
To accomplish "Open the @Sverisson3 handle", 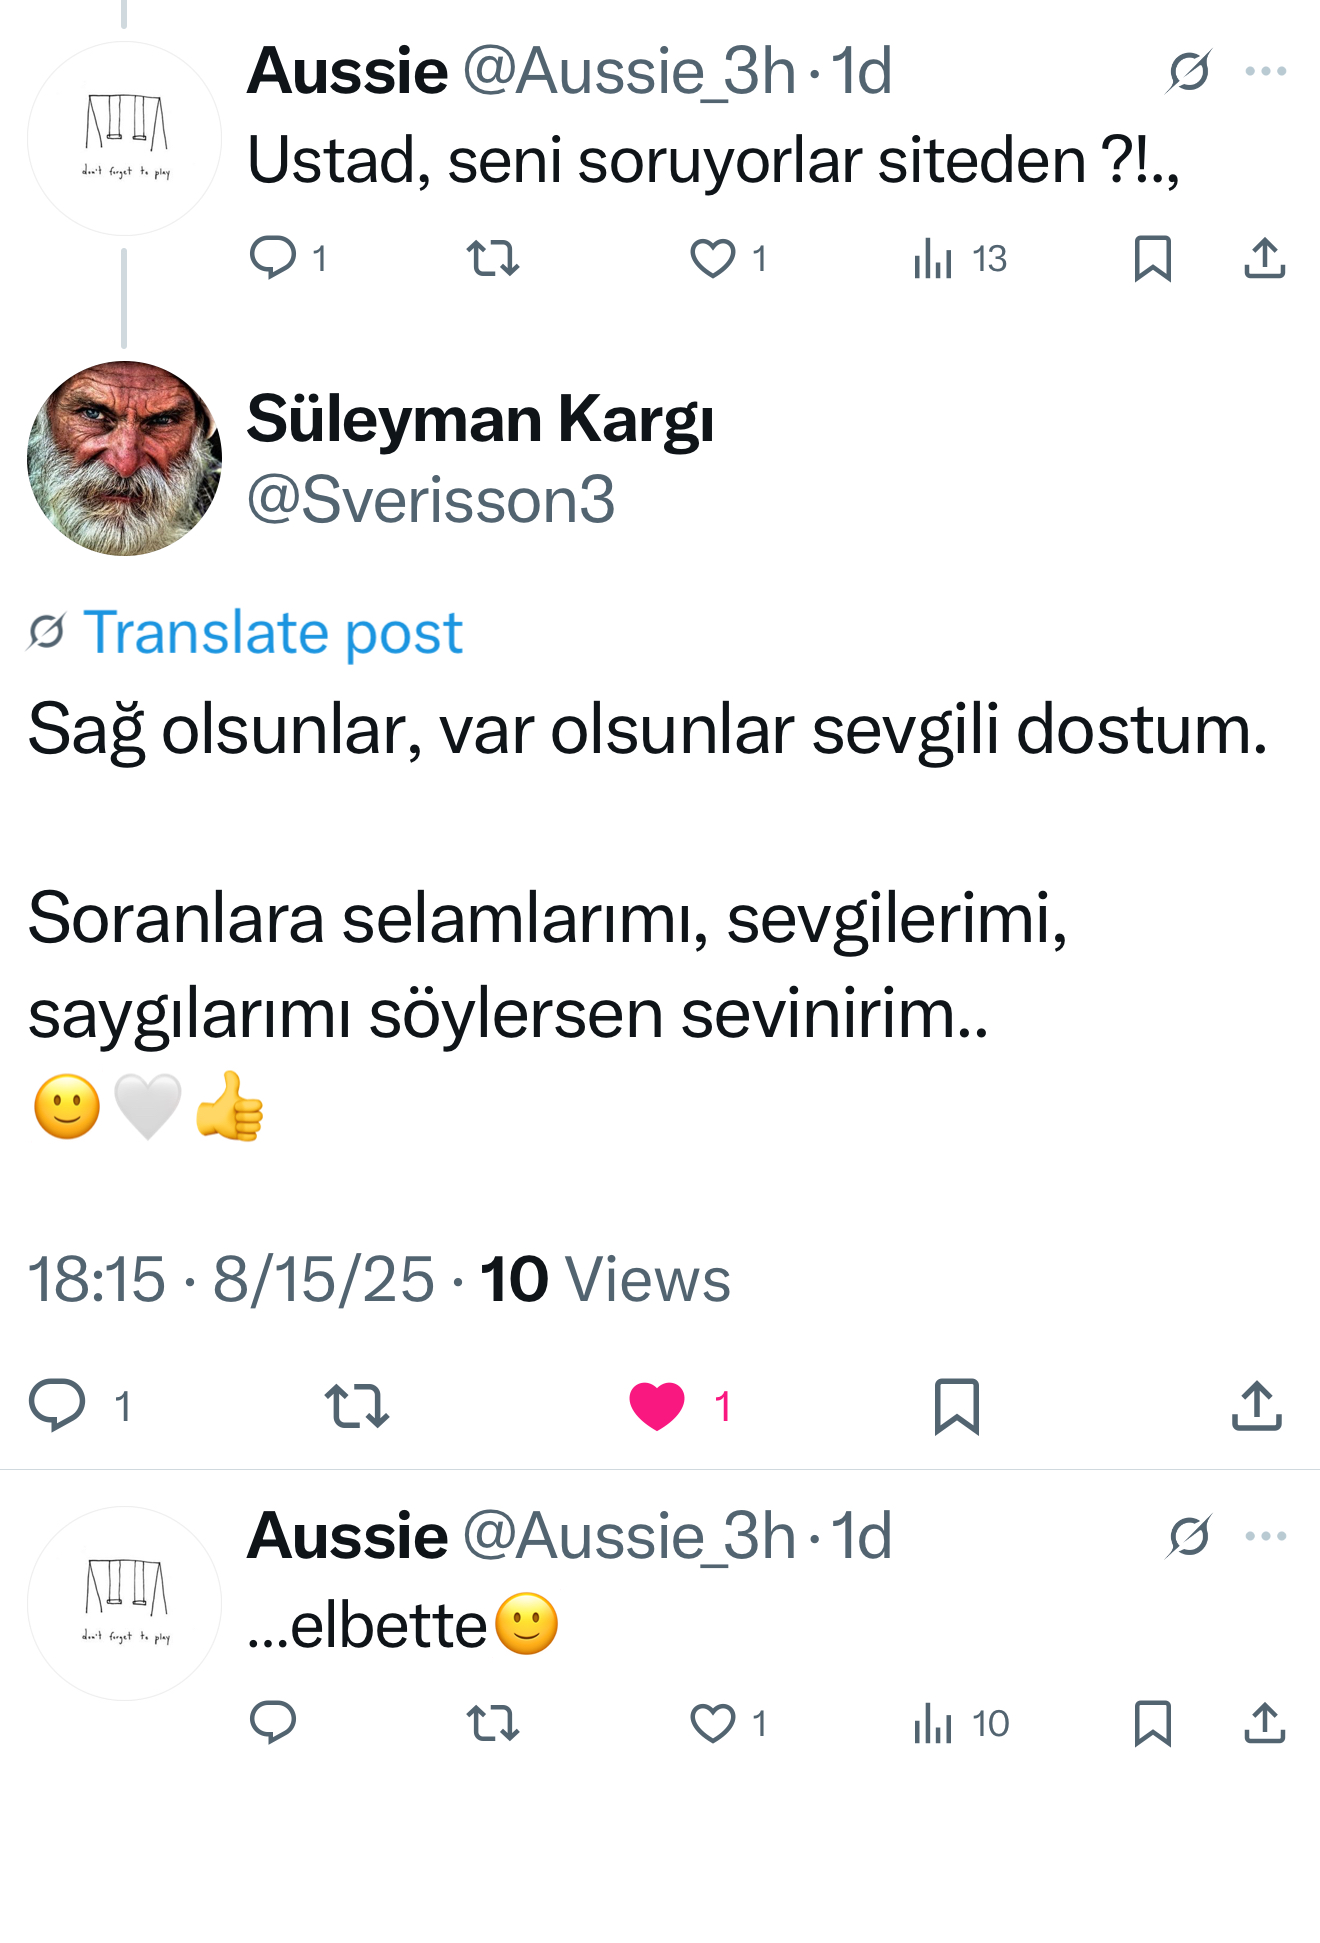I will 430,499.
